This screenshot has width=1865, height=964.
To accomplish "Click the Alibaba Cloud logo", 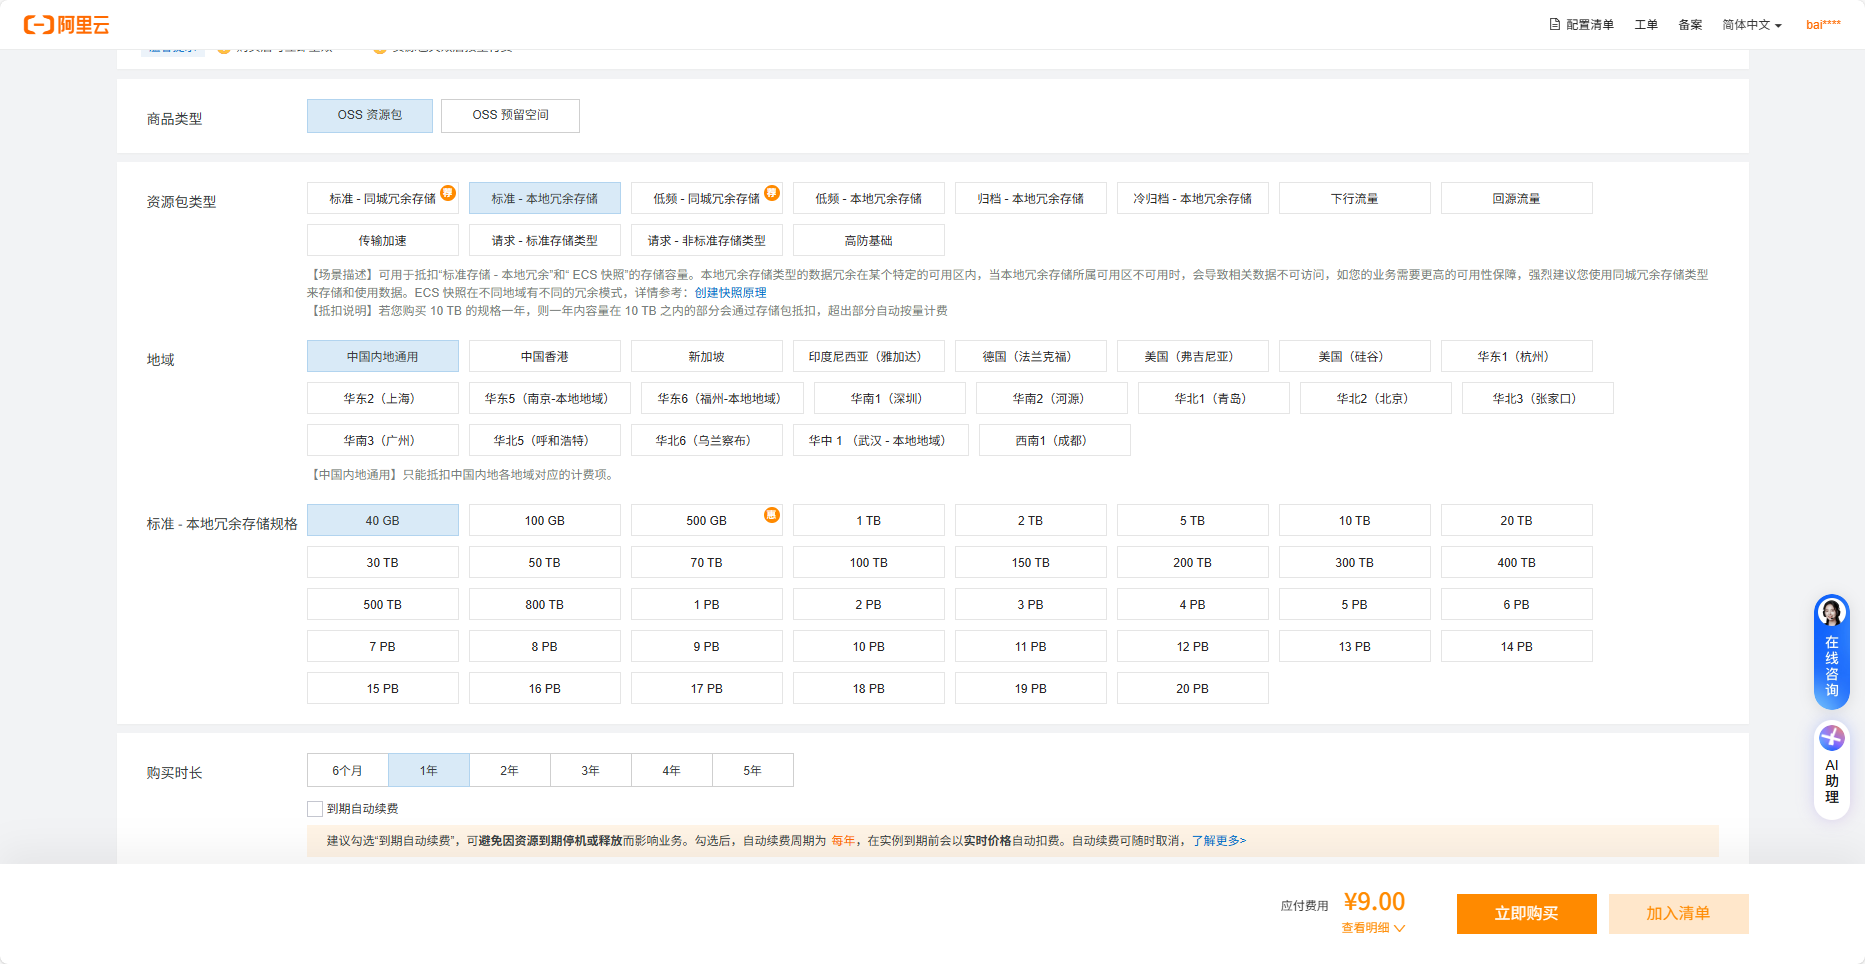I will [67, 25].
